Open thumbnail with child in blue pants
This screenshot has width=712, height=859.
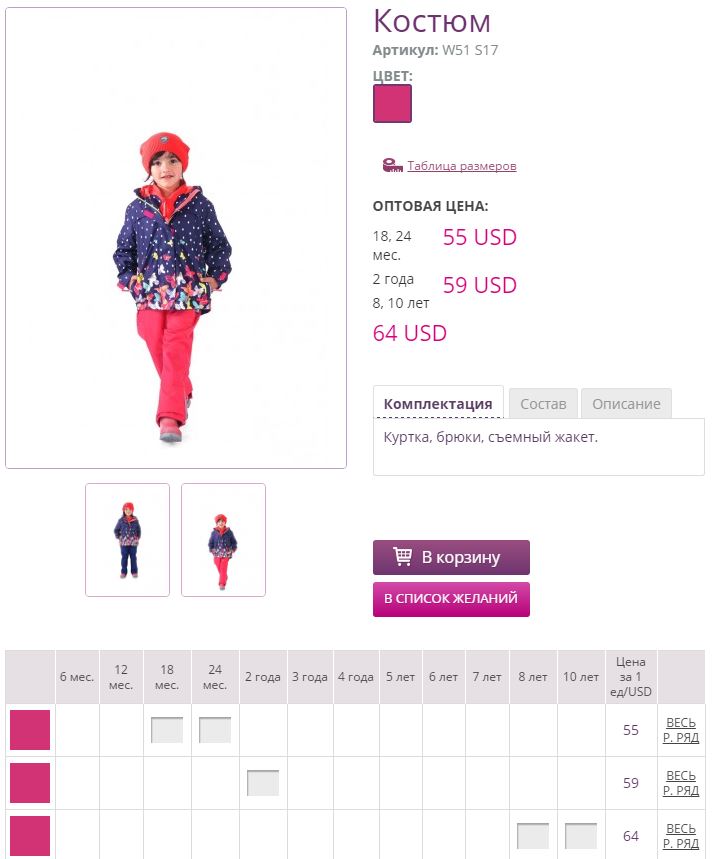click(128, 540)
